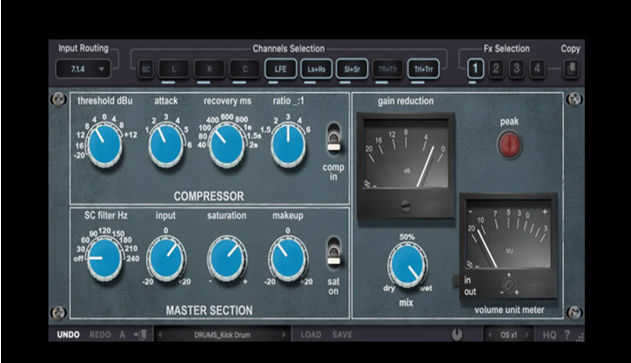Select Fx slot 1
This screenshot has width=631, height=363.
(475, 68)
